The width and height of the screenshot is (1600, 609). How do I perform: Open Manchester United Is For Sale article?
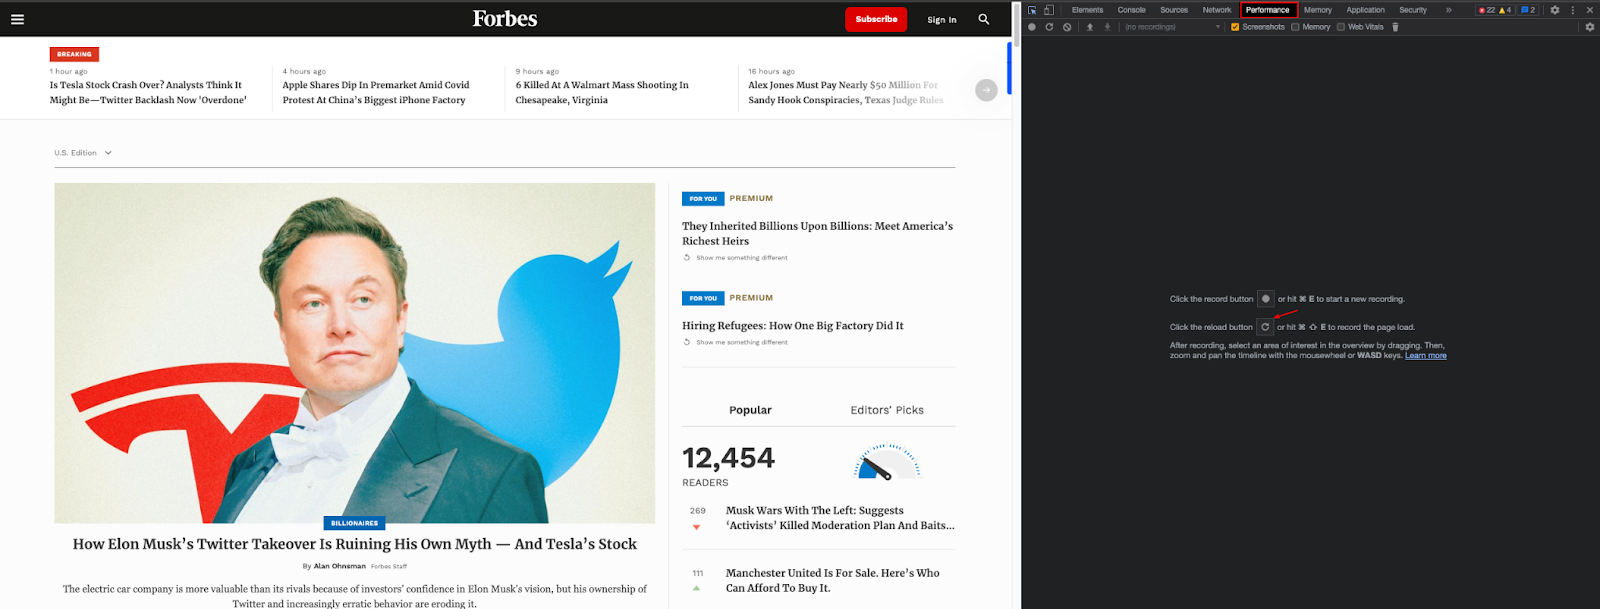tap(833, 581)
